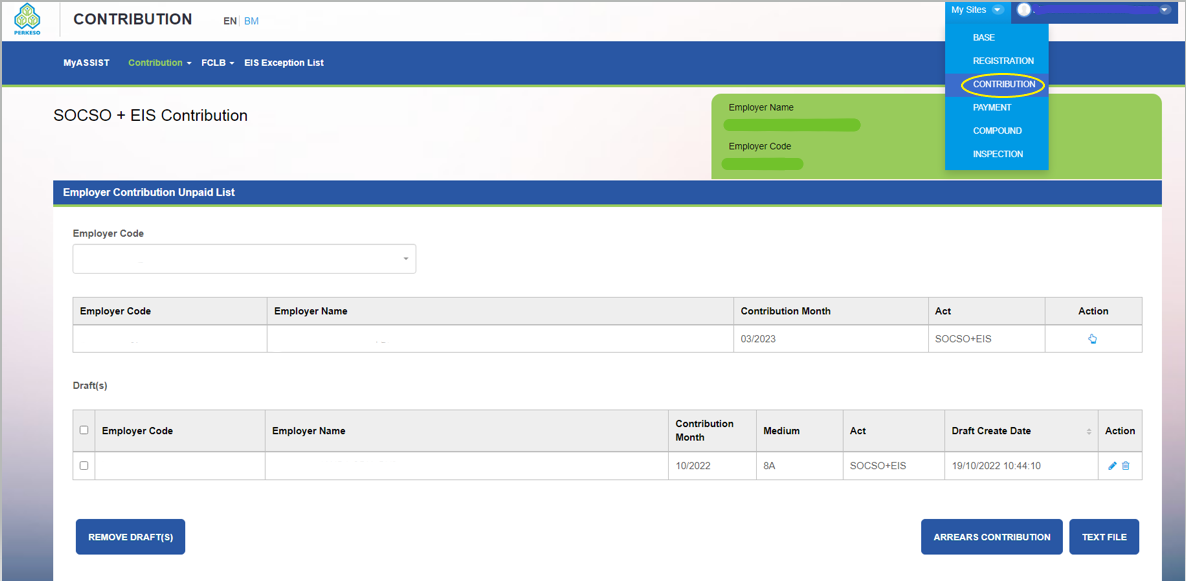Select INSPECTION from My Sites menu
Image resolution: width=1186 pixels, height=581 pixels.
[998, 154]
